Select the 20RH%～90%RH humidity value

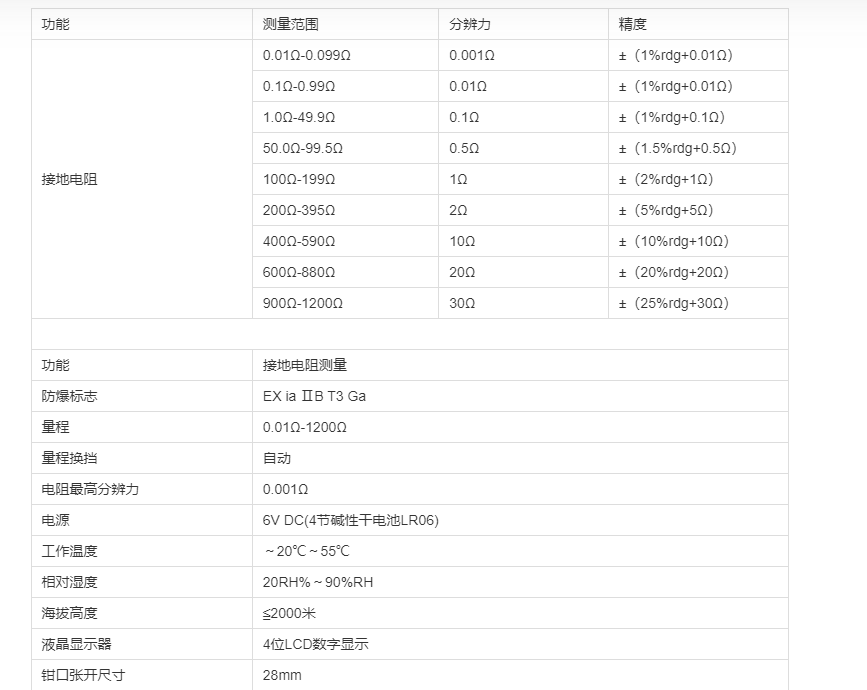point(317,583)
